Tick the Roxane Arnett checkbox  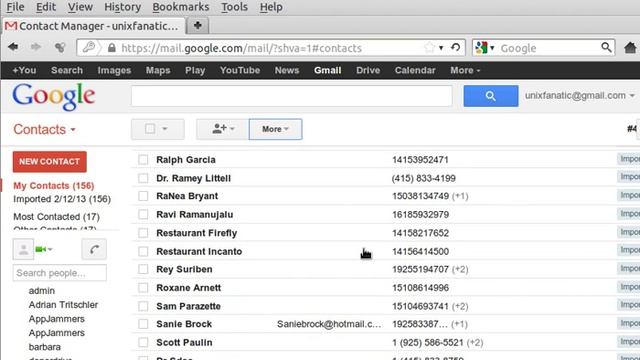pyautogui.click(x=143, y=287)
